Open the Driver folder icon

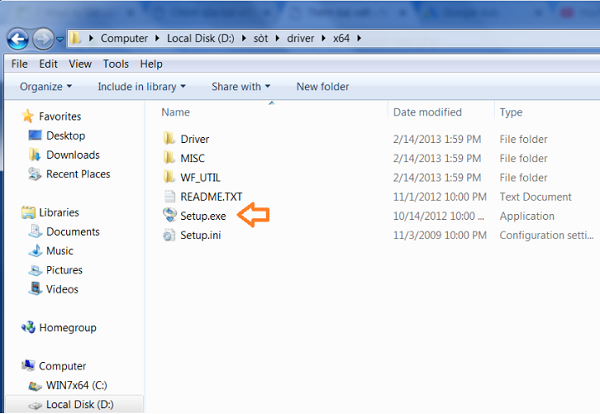tap(169, 139)
